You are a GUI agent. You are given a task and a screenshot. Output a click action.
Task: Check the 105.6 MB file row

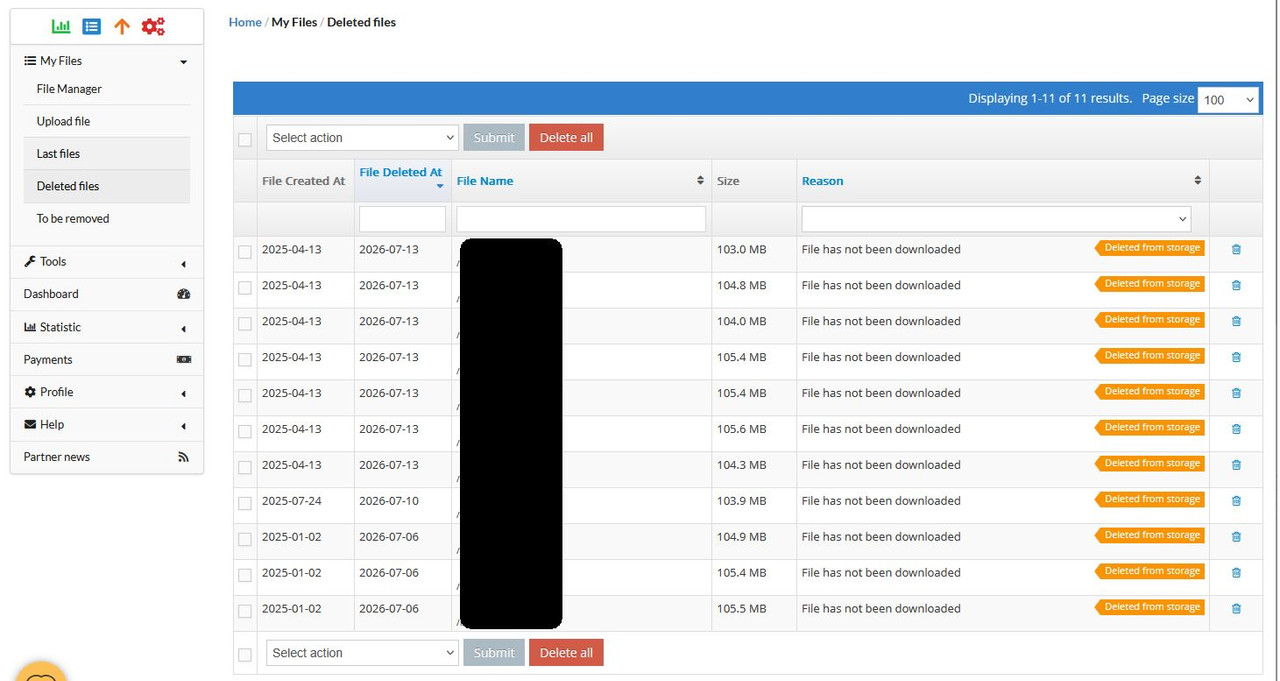tap(245, 432)
